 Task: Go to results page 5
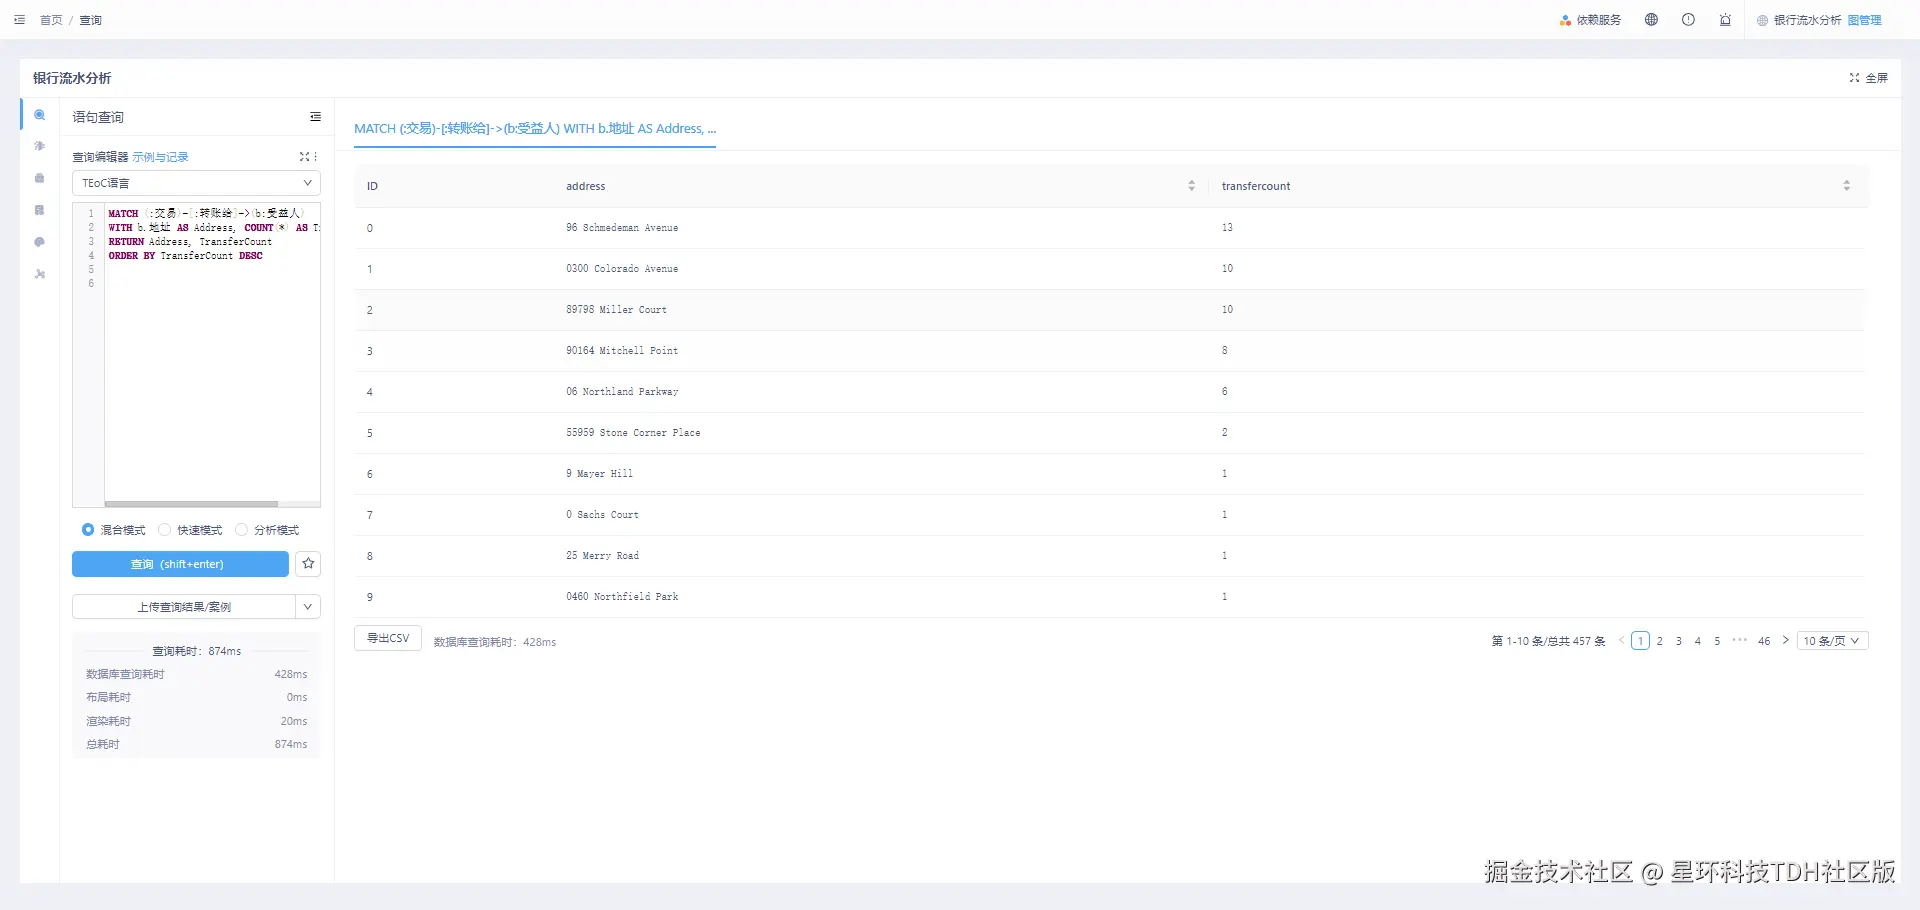1717,641
